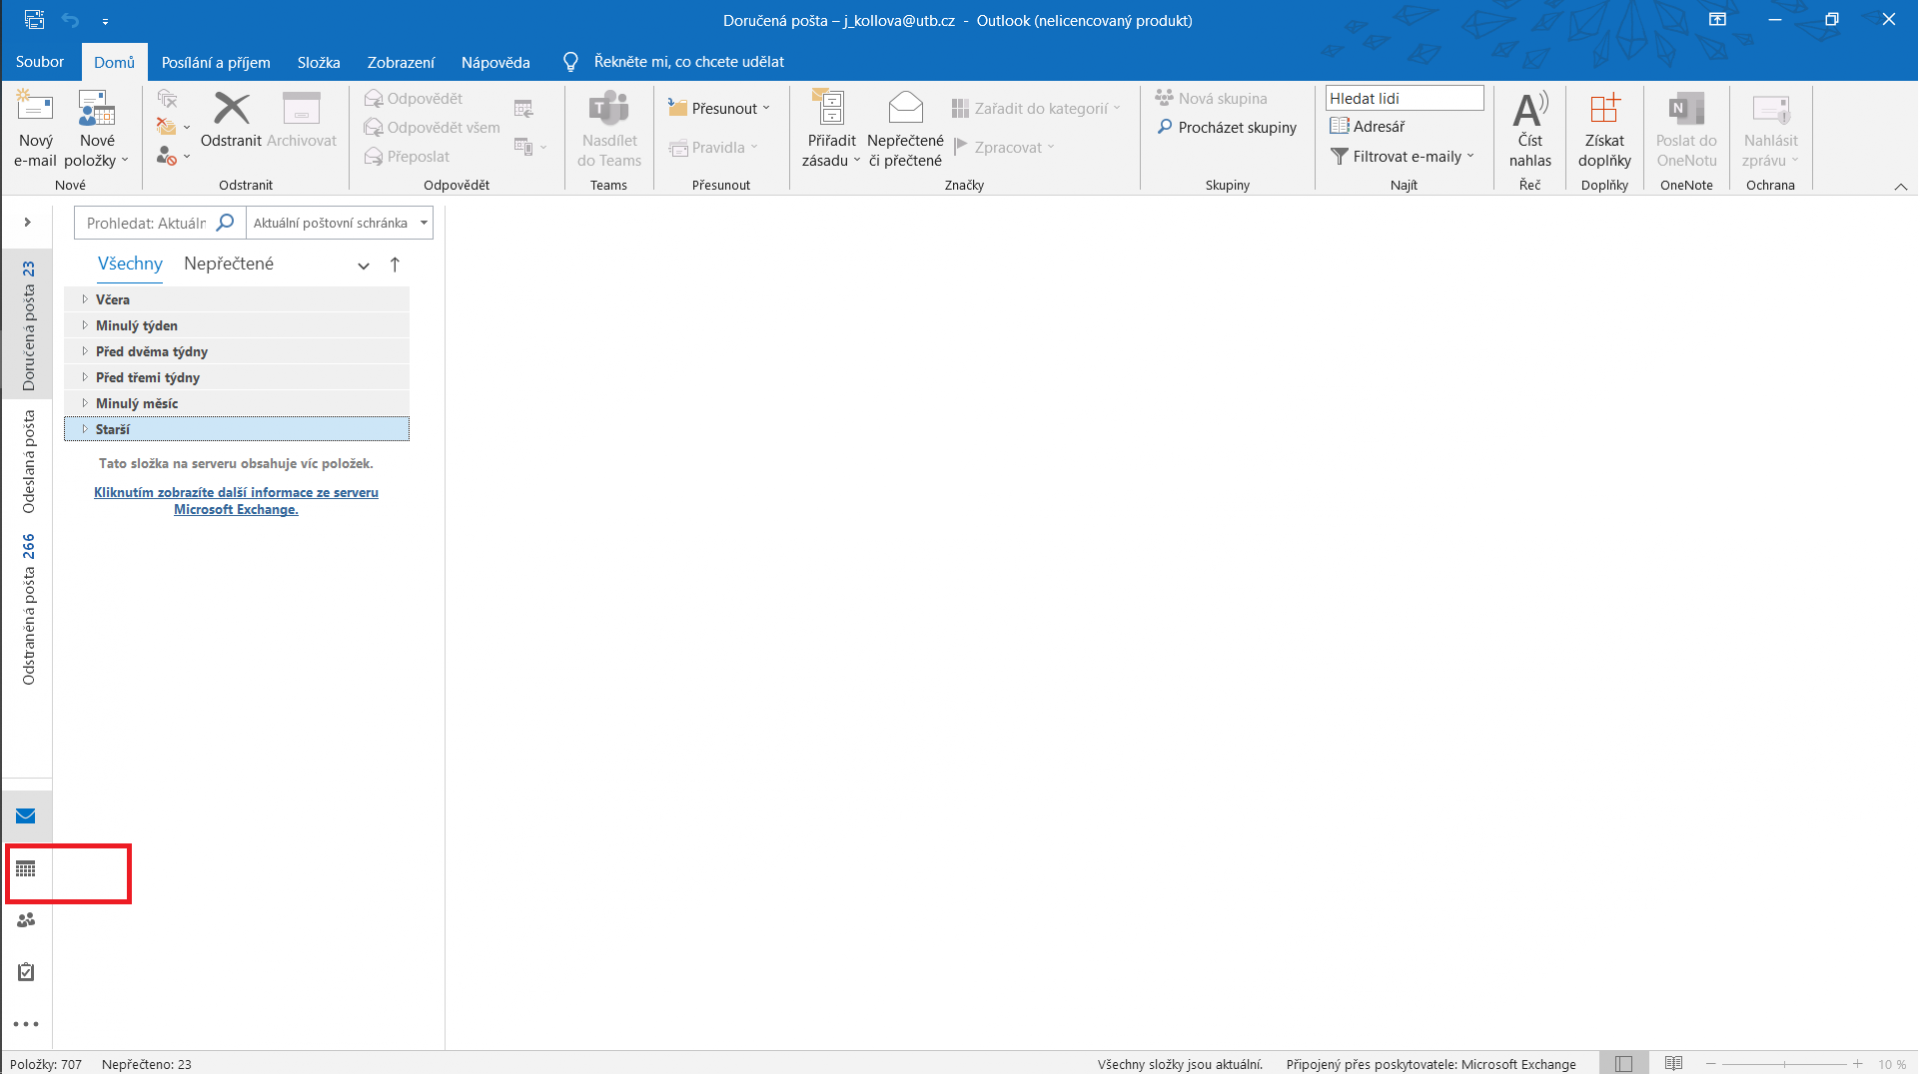
Task: Switch to Nepřečtené message filter tab
Action: coord(228,264)
